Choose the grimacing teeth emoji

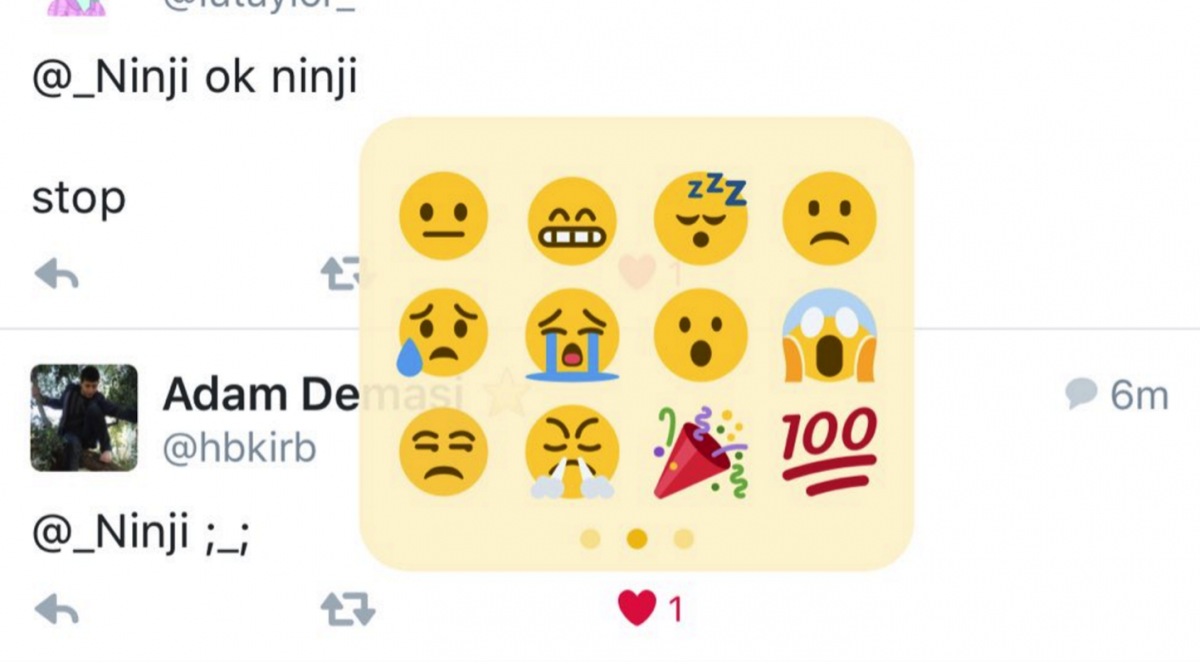tap(572, 216)
